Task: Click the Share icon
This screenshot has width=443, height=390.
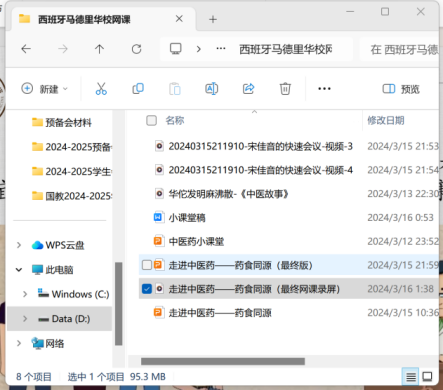Action: (x=248, y=89)
